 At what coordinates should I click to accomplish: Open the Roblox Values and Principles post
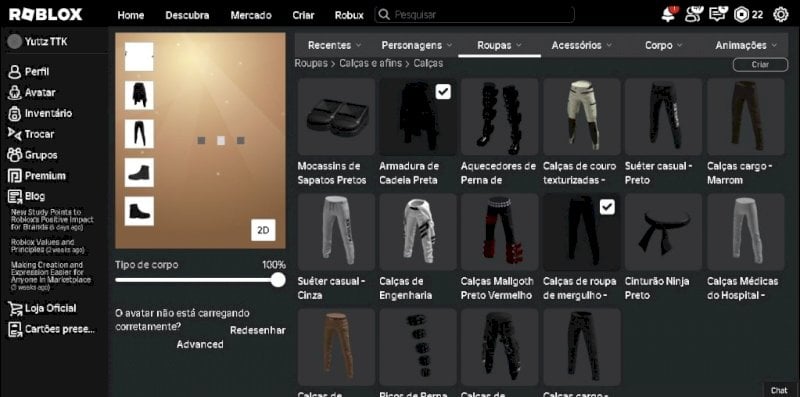tap(47, 246)
